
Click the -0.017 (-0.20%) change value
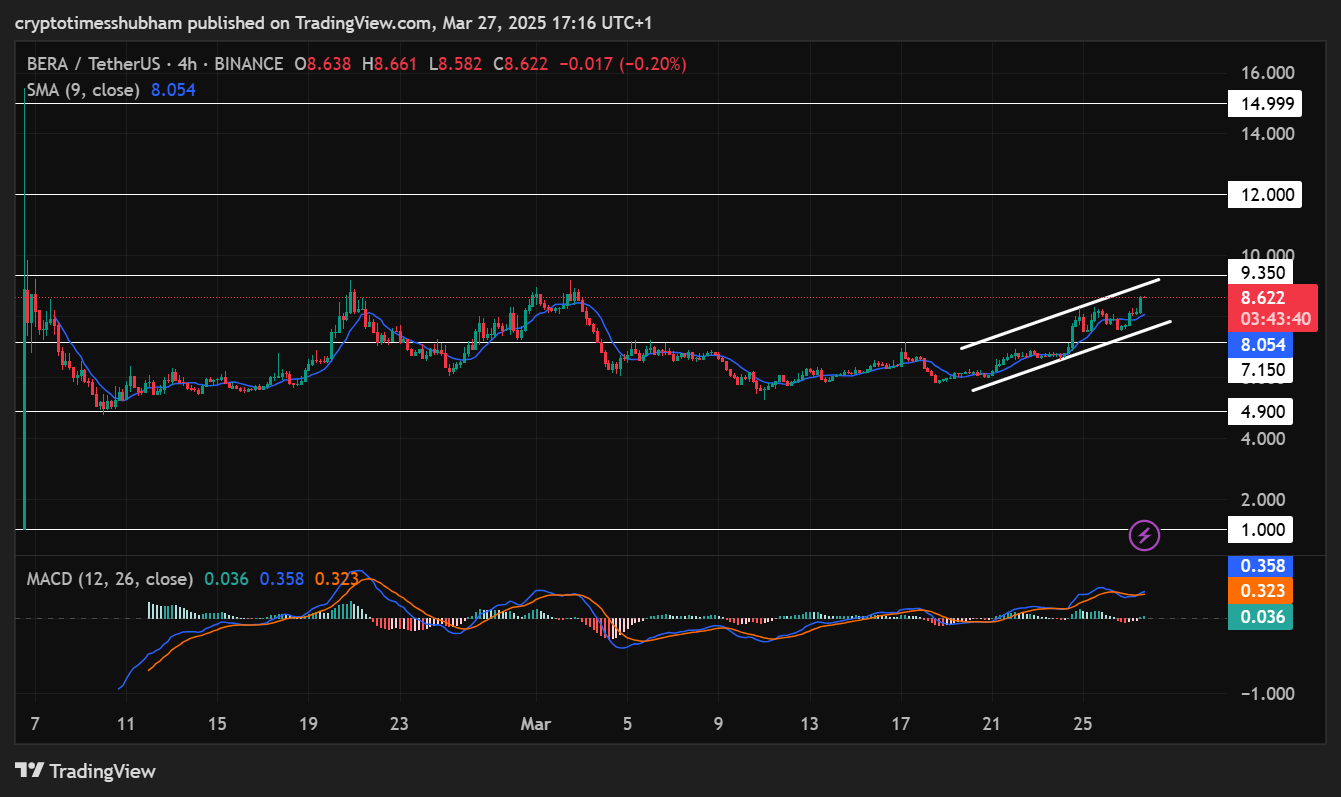(621, 64)
